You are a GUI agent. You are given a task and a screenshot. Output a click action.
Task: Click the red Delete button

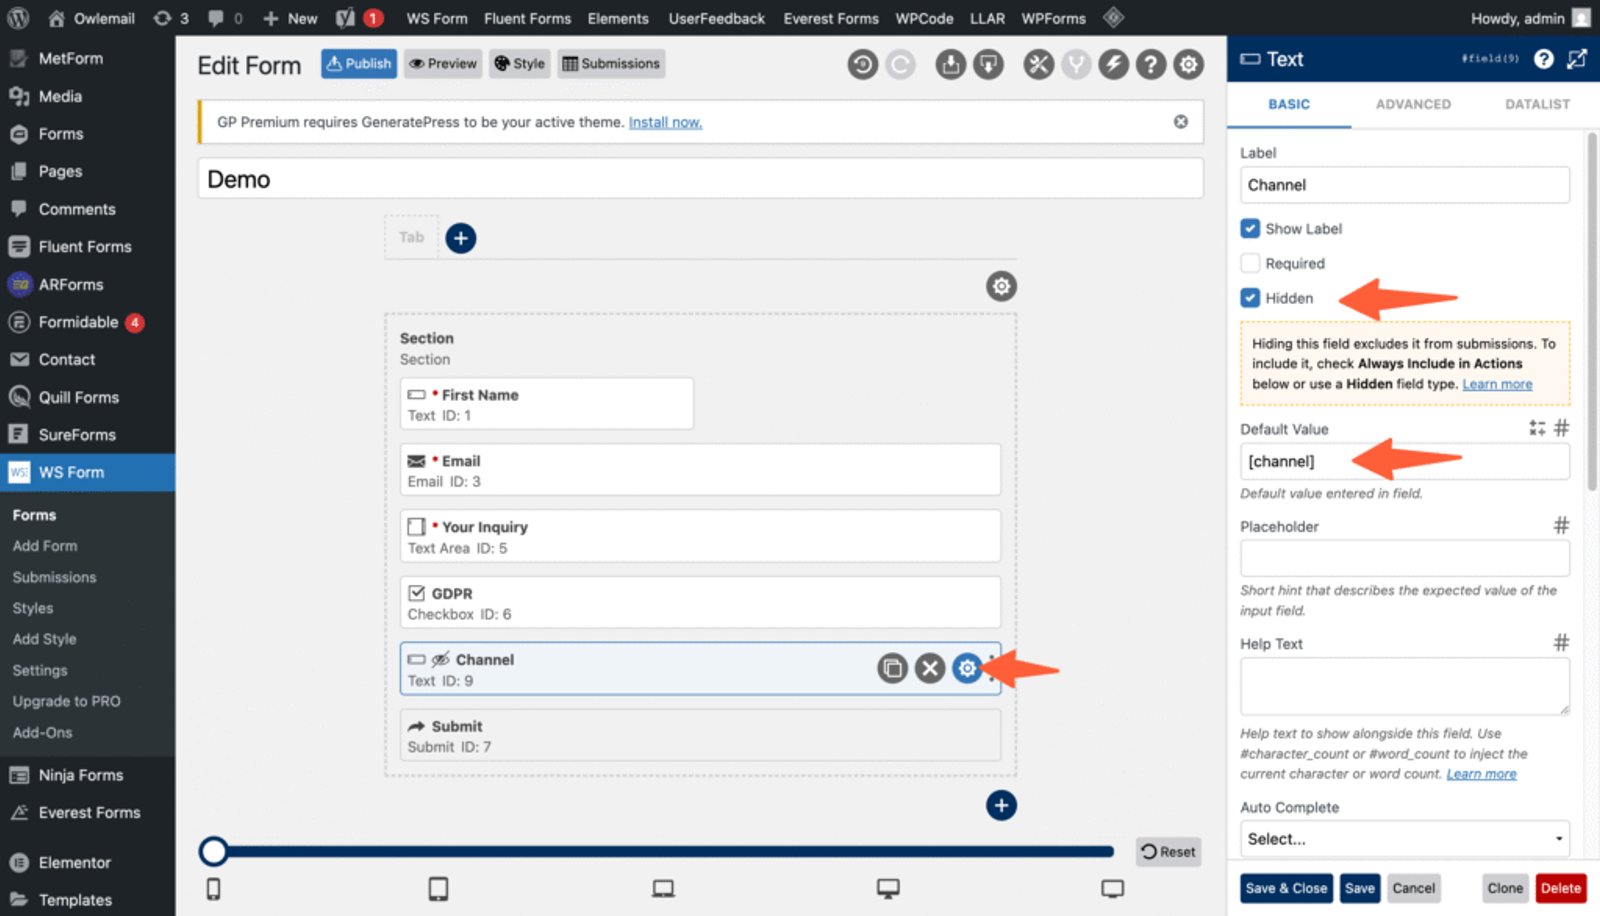tap(1560, 888)
